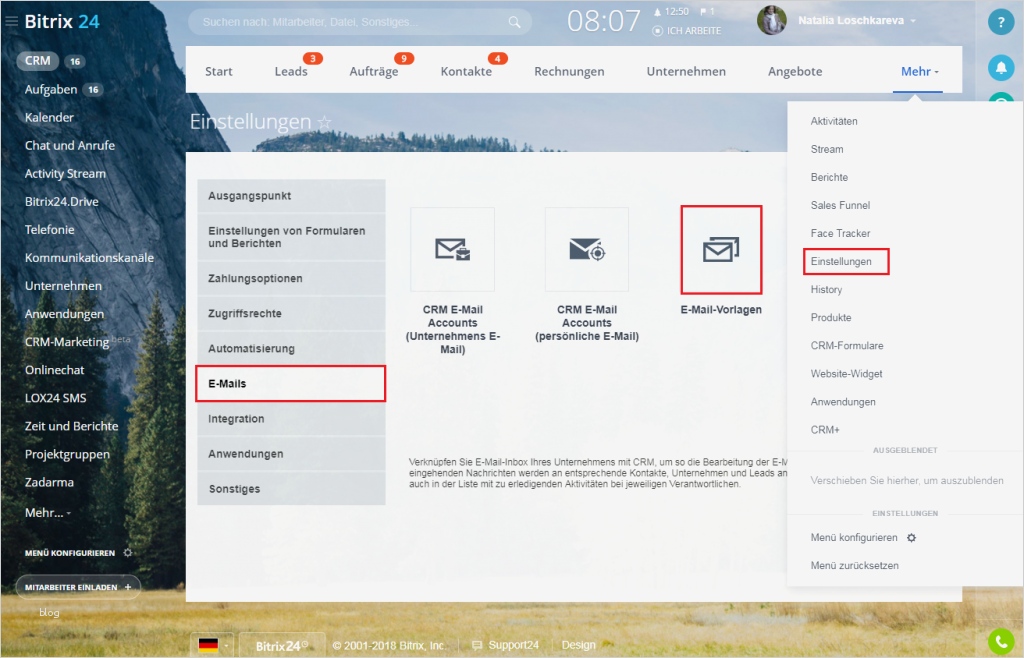
Task: Click the ICH ARBEITE status icon
Action: coord(658,31)
